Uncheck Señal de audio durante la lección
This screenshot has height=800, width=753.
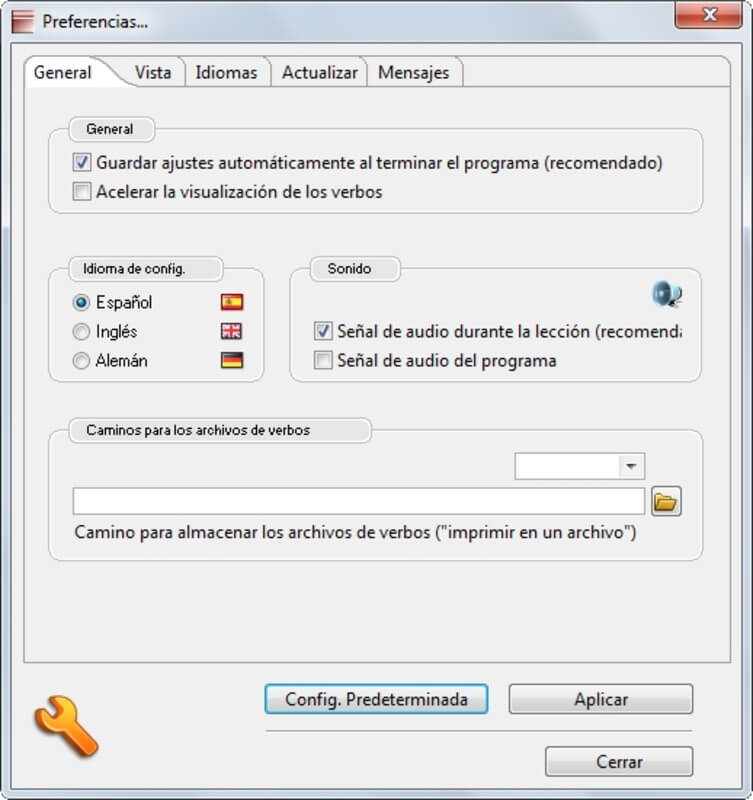click(x=323, y=331)
